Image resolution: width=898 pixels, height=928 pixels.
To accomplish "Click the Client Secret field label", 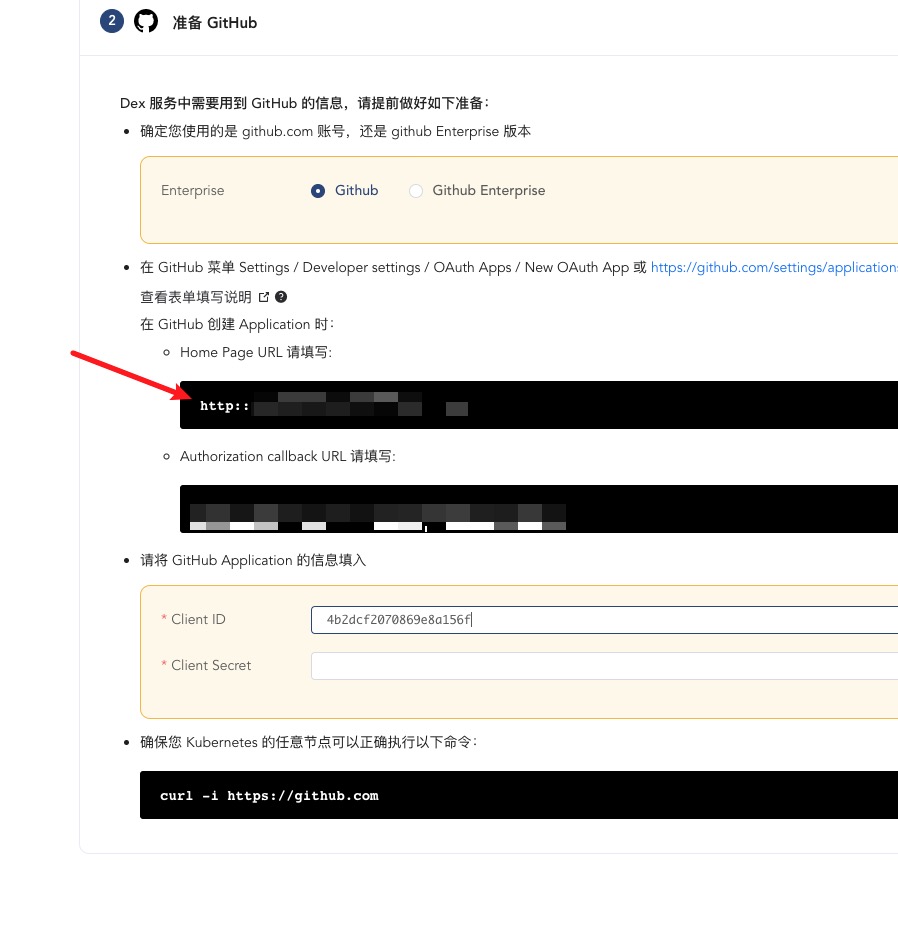I will [x=211, y=666].
